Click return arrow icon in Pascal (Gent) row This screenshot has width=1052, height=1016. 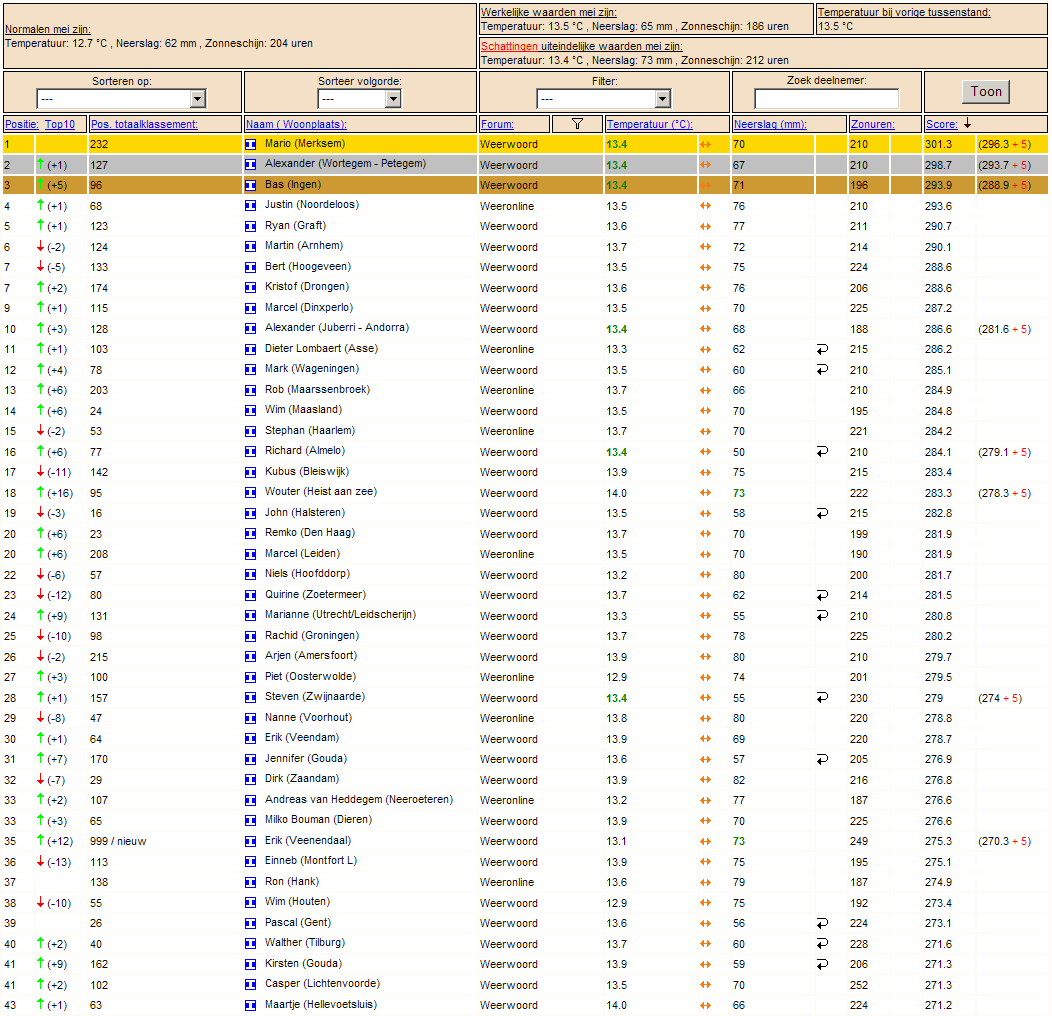click(822, 923)
